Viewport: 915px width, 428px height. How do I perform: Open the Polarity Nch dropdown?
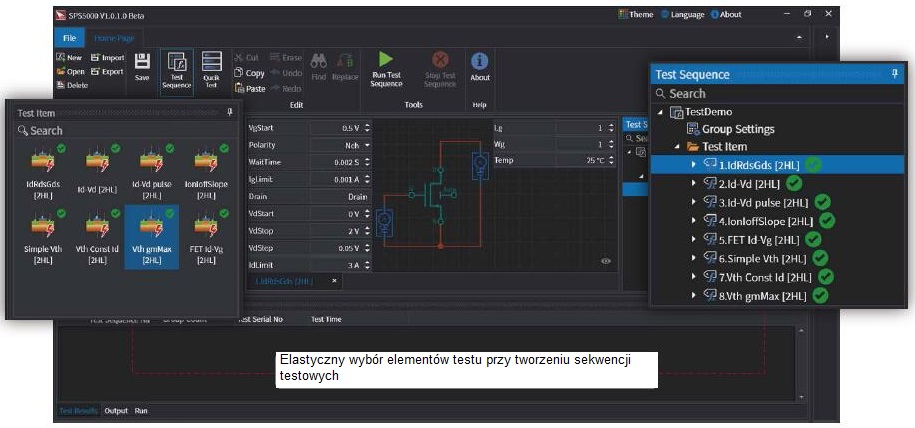[366, 144]
